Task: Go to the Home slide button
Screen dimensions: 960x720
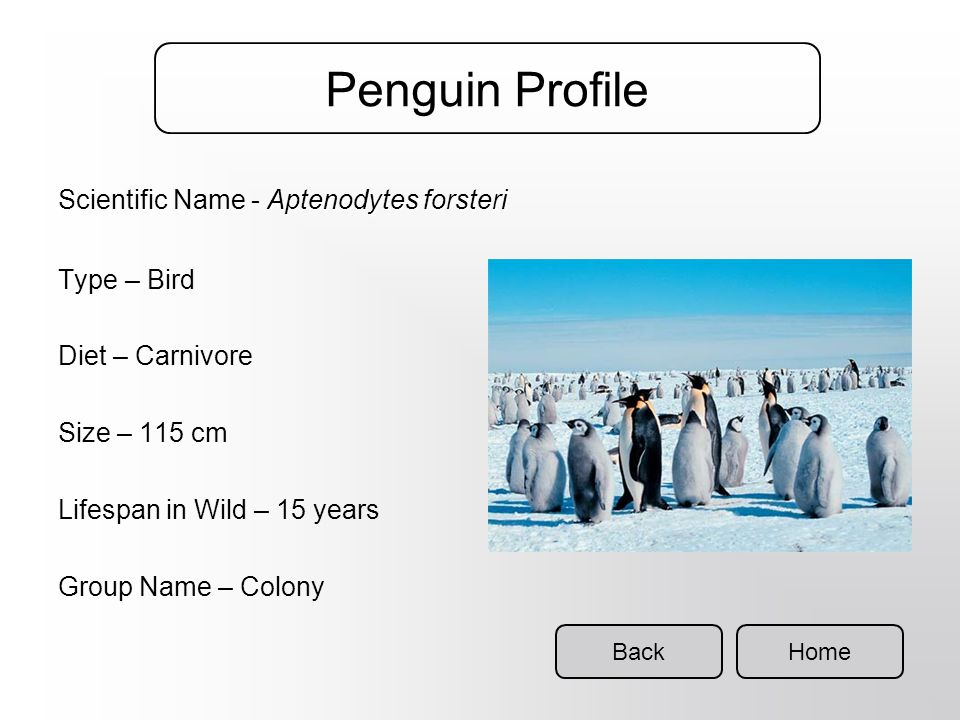Action: [820, 651]
